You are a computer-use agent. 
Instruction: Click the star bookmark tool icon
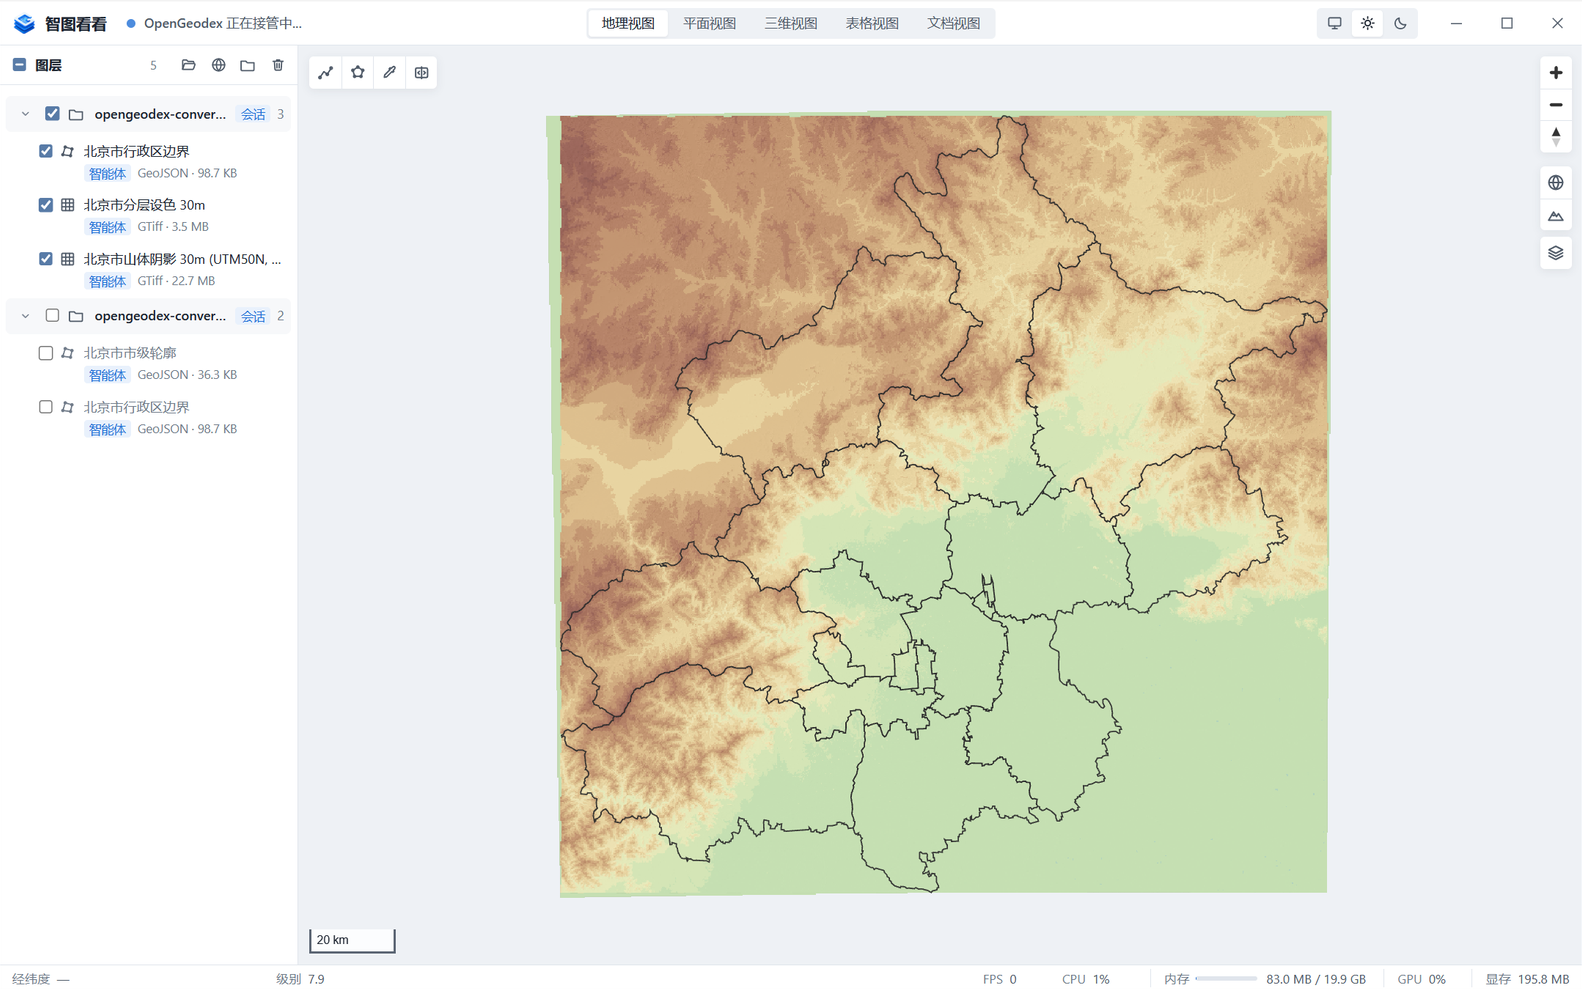point(358,72)
